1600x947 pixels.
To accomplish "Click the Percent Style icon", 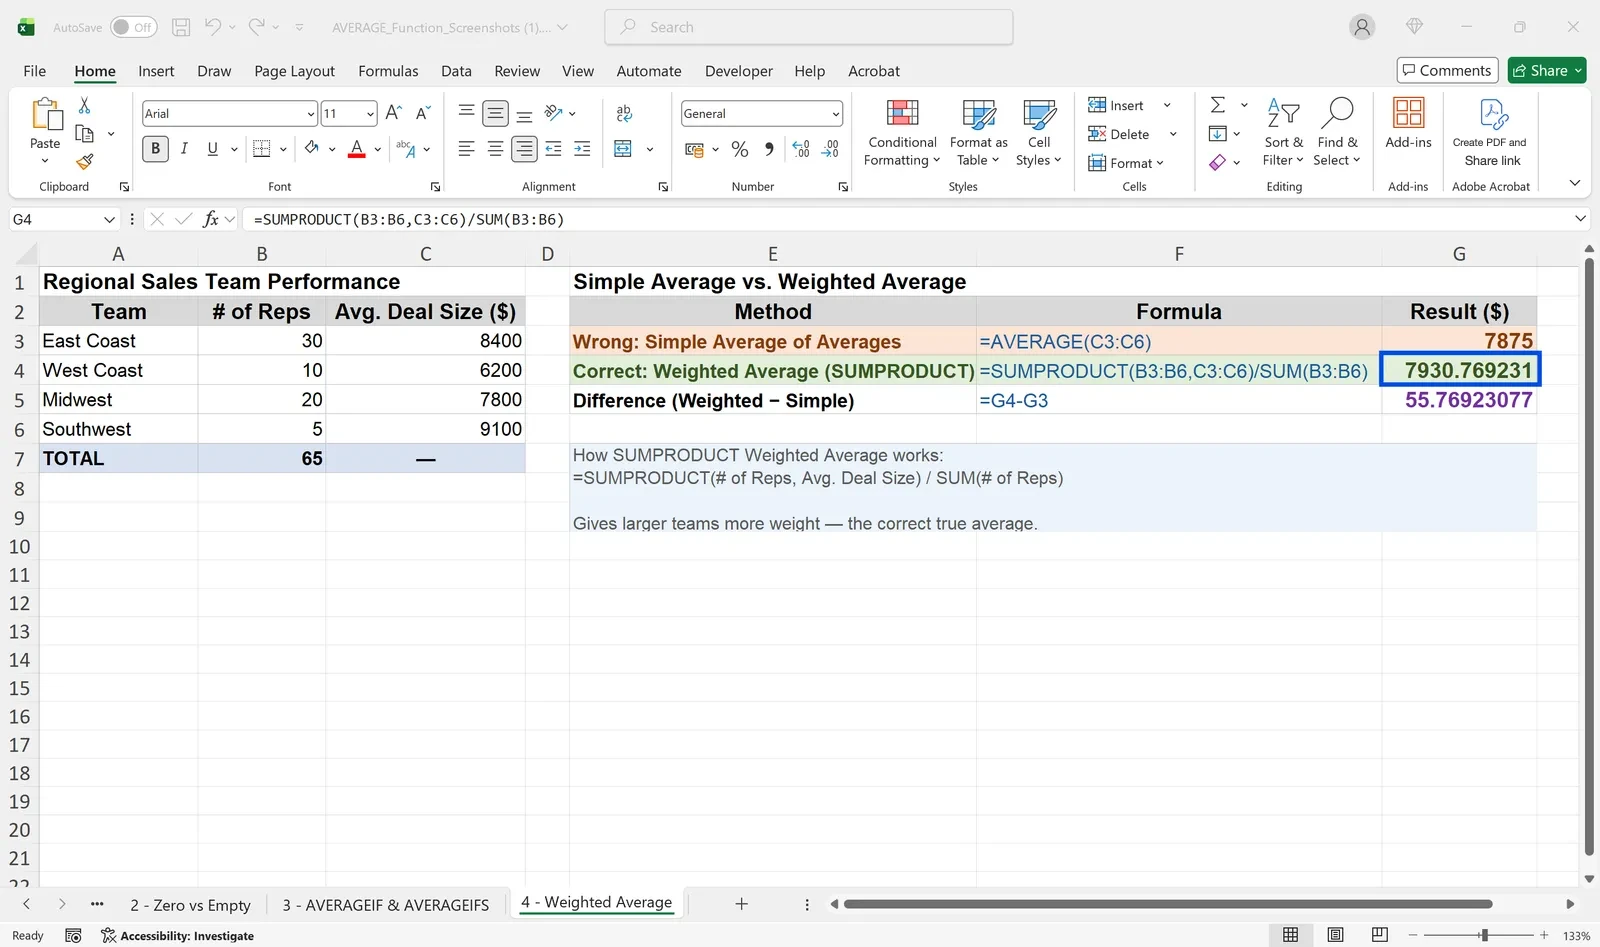I will tap(740, 149).
